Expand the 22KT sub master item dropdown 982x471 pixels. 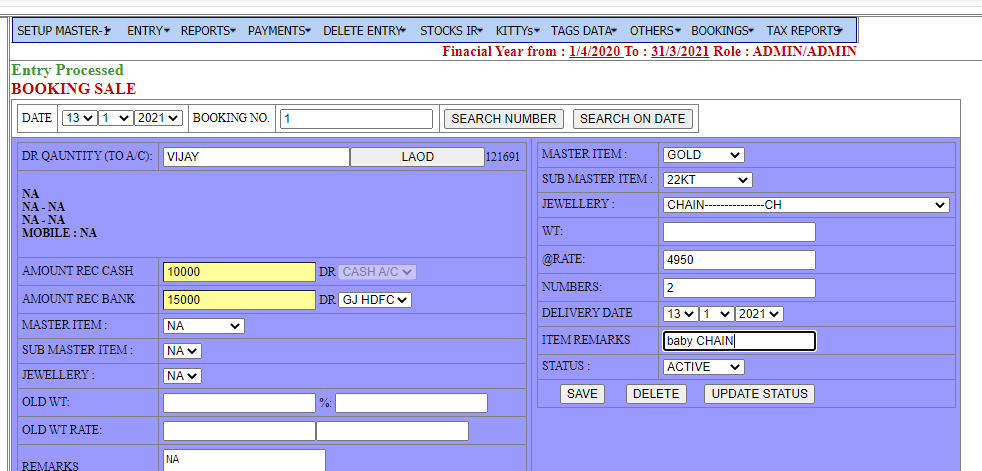(x=706, y=180)
